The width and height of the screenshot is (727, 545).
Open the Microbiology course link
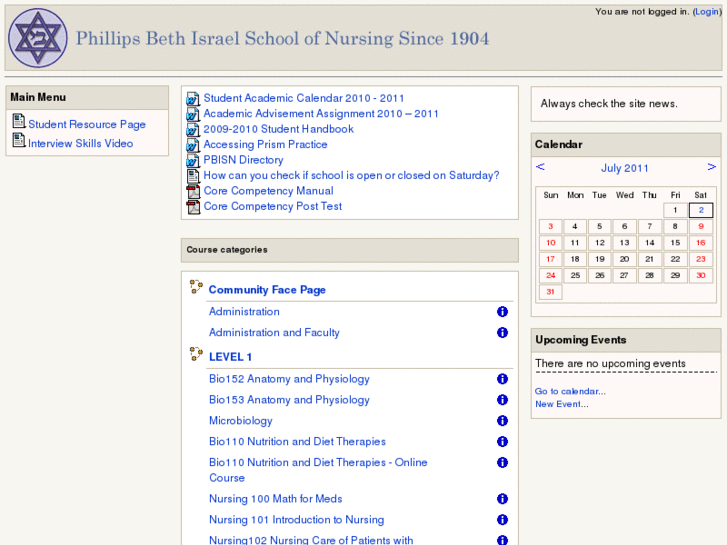(x=241, y=421)
